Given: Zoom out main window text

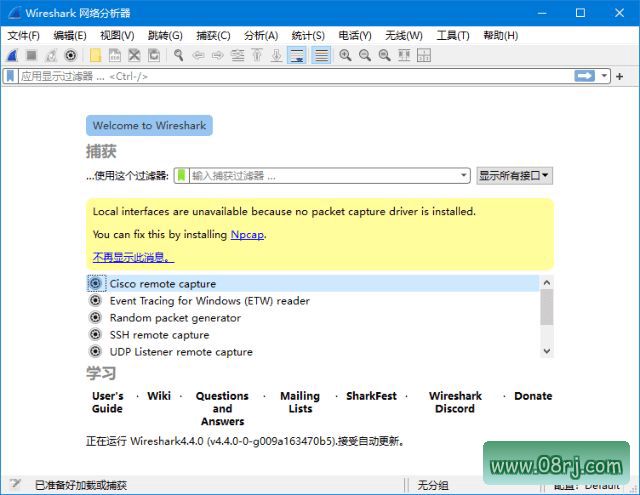Looking at the screenshot, I should pos(365,55).
